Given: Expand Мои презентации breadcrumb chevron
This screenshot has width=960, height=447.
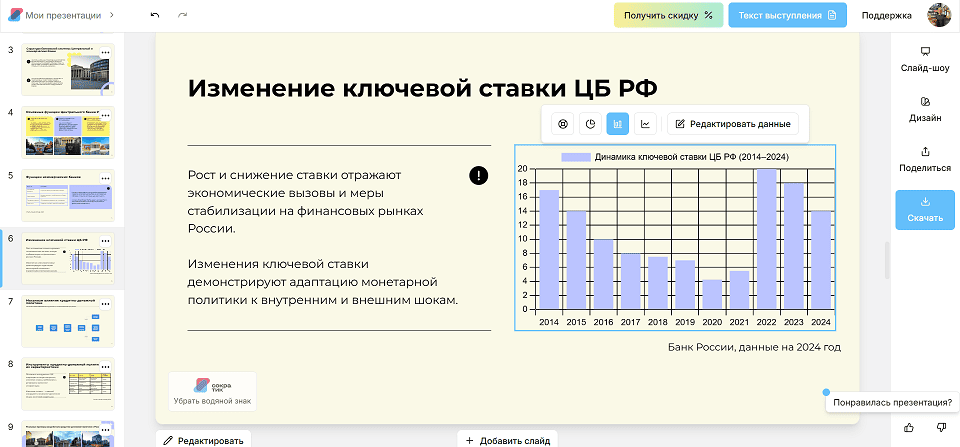Looking at the screenshot, I should (x=111, y=15).
